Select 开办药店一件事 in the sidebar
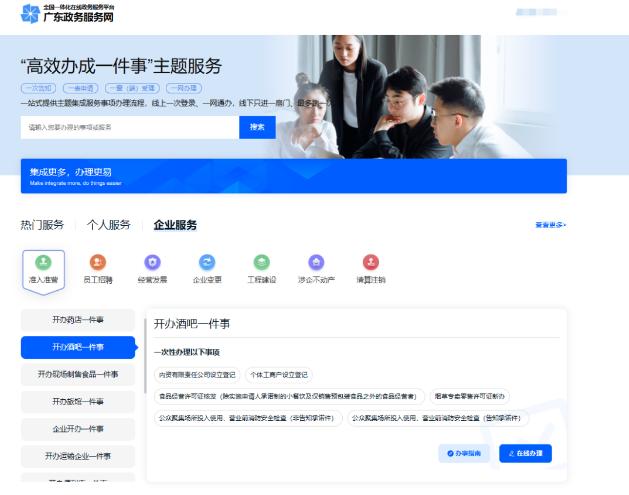The height and width of the screenshot is (495, 629). point(78,320)
